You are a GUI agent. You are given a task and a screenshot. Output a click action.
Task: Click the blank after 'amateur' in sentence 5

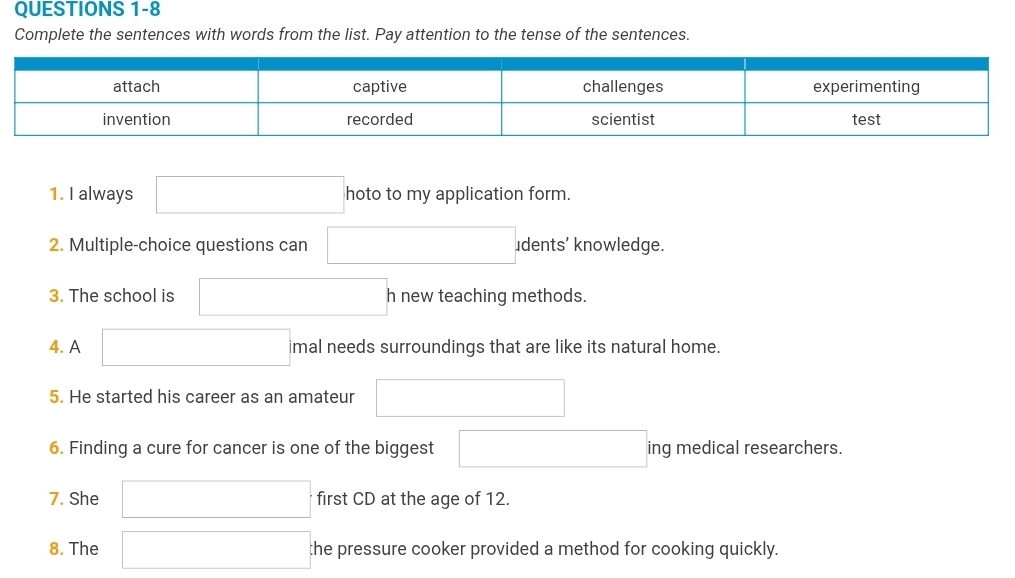(x=470, y=398)
